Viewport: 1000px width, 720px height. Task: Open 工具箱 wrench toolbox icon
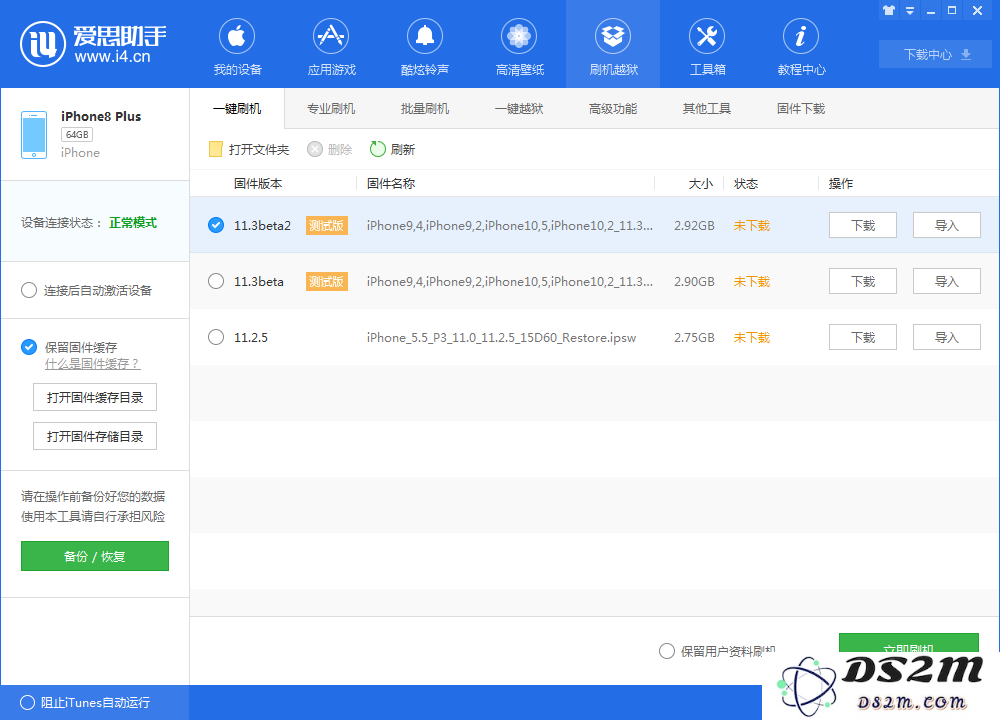tap(707, 36)
